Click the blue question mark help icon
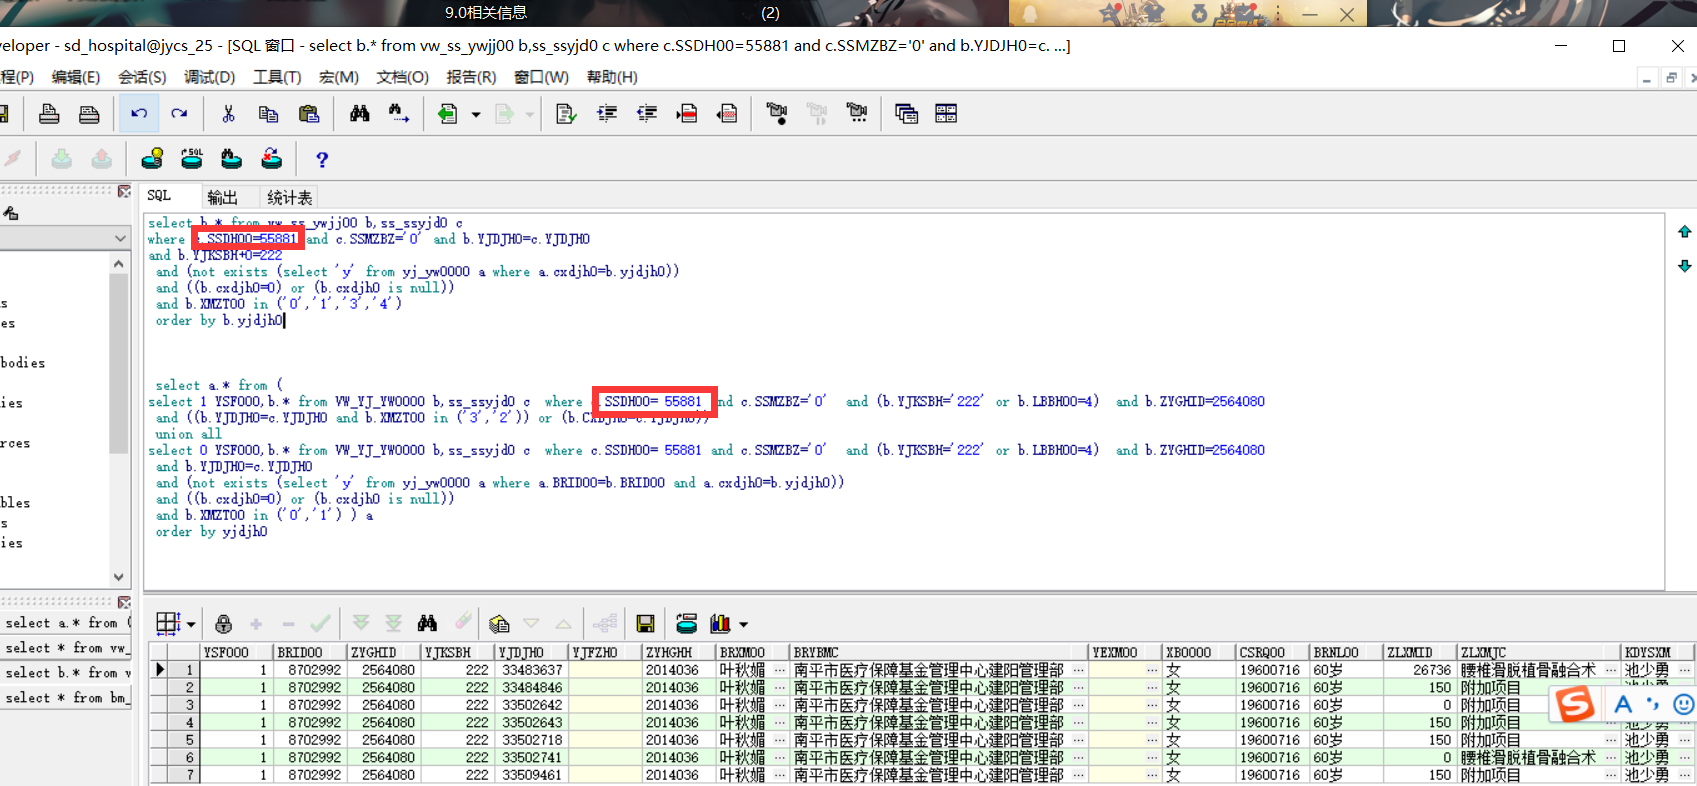 pos(321,160)
